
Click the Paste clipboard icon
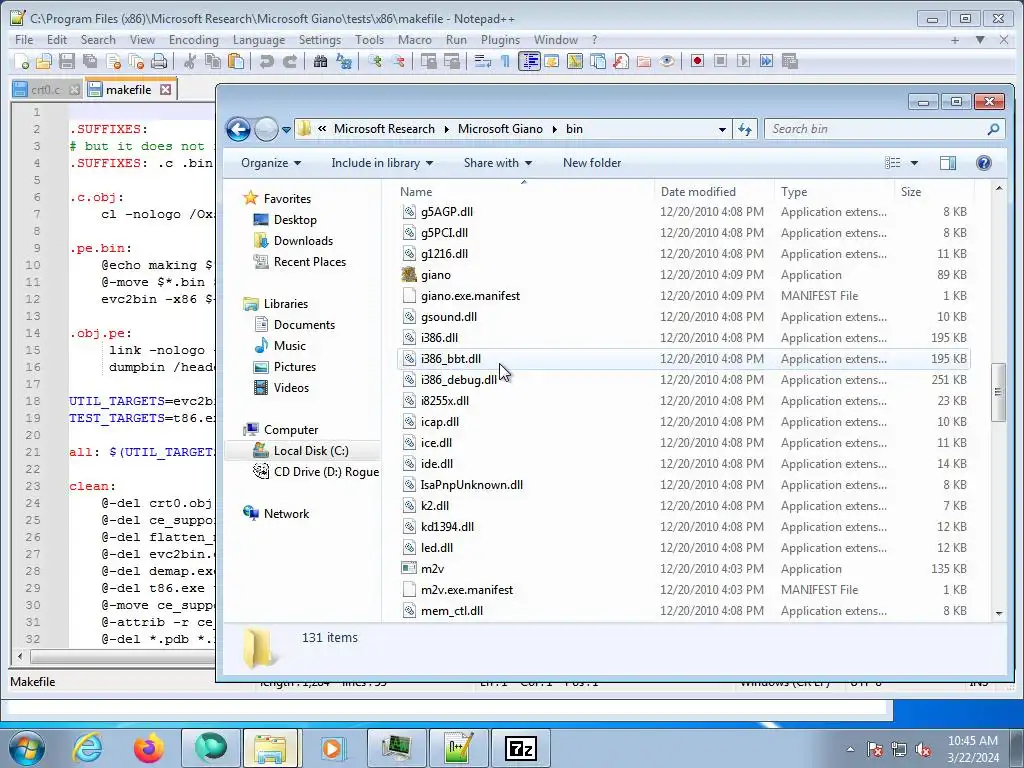click(236, 61)
